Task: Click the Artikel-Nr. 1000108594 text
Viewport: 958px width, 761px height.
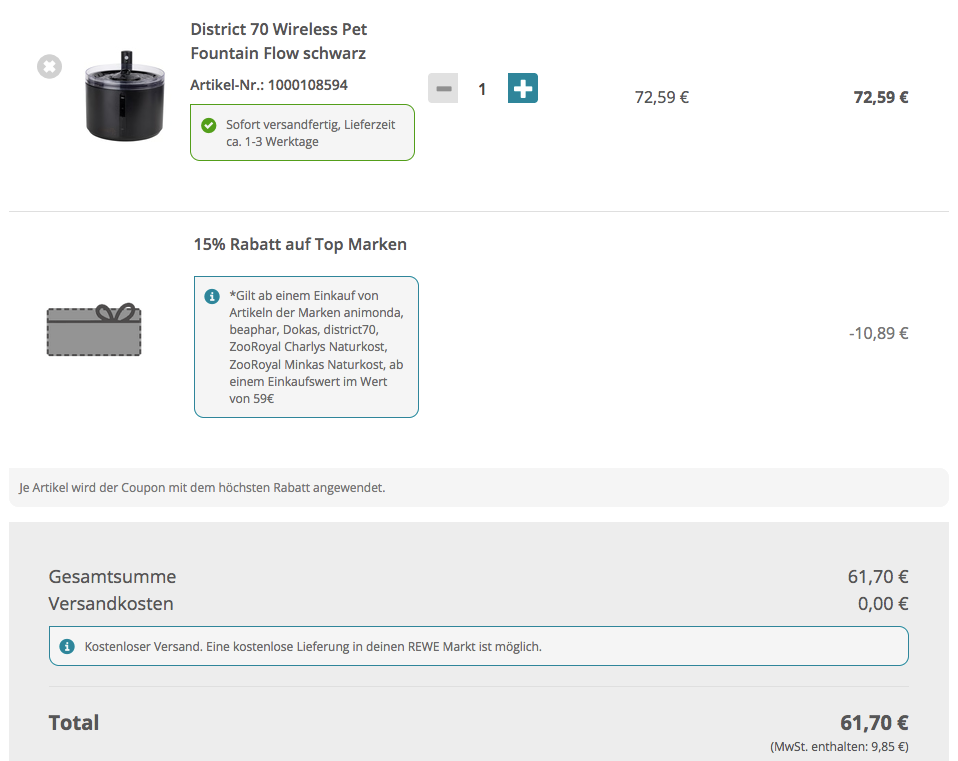Action: (x=269, y=85)
